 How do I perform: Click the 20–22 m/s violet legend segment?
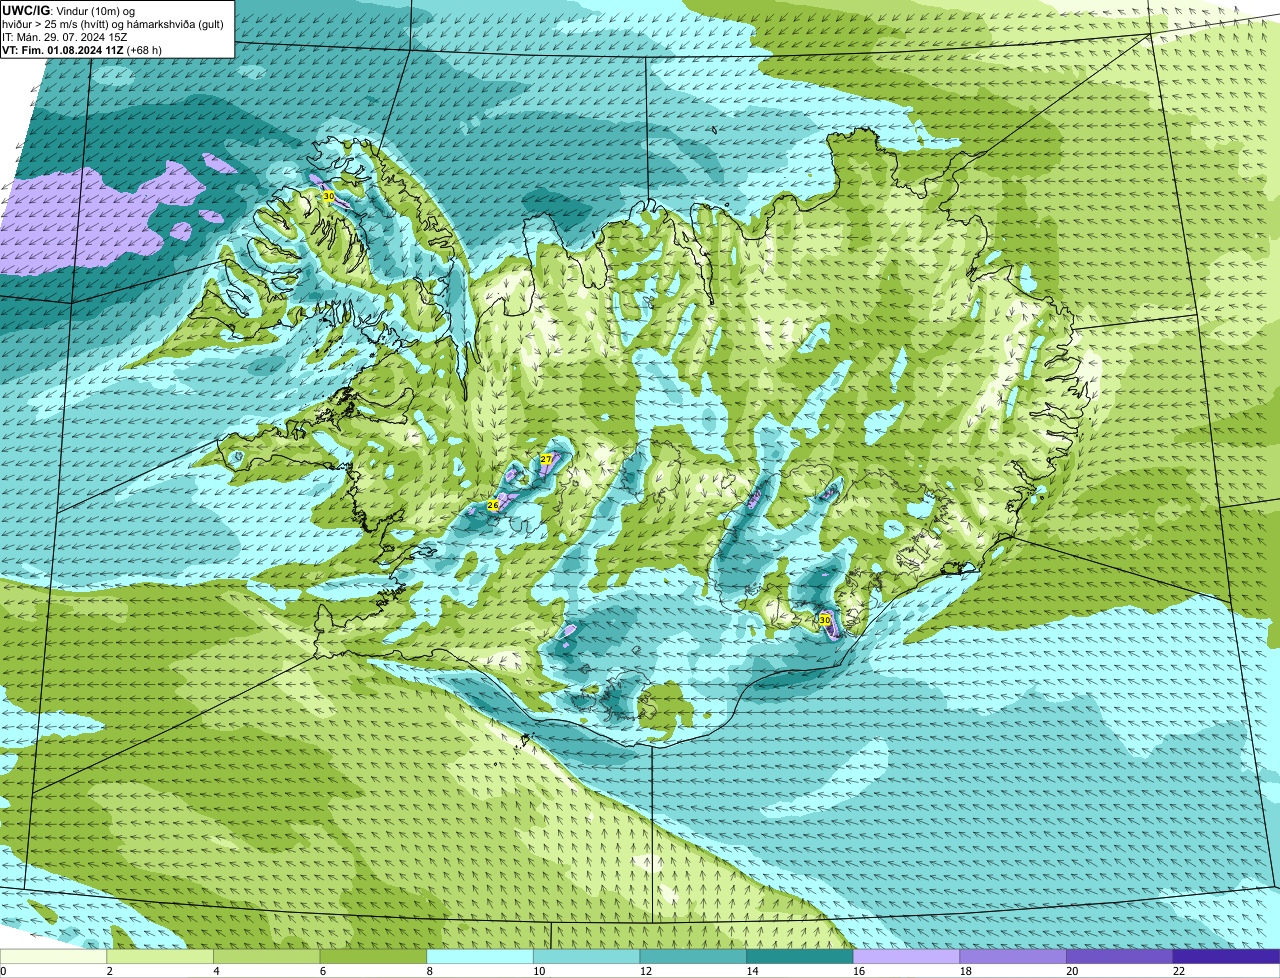[1120, 956]
